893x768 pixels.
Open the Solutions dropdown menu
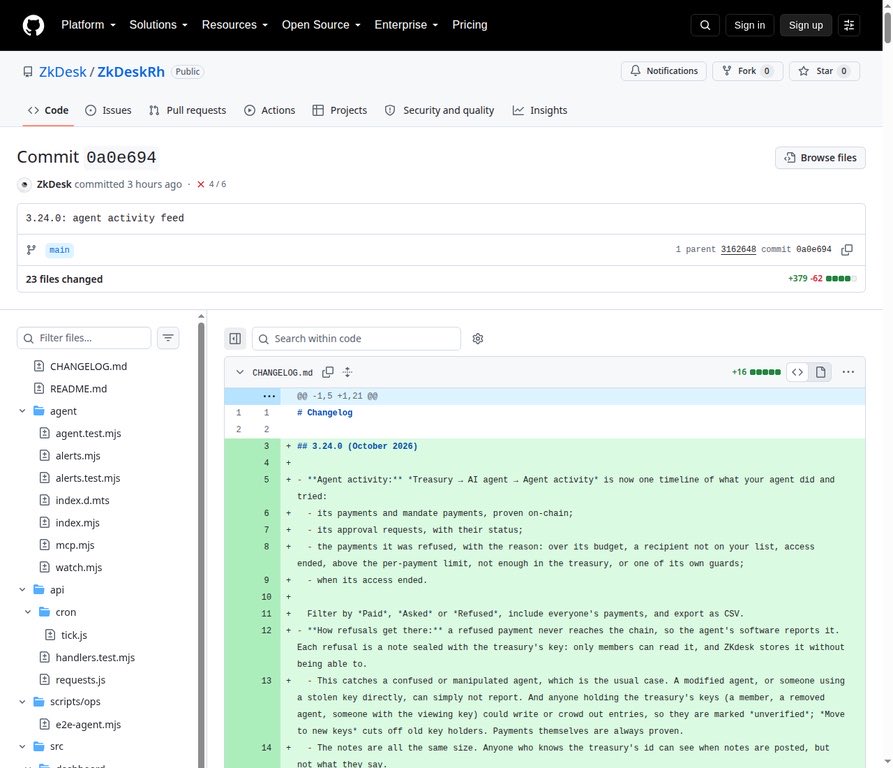[x=158, y=25]
